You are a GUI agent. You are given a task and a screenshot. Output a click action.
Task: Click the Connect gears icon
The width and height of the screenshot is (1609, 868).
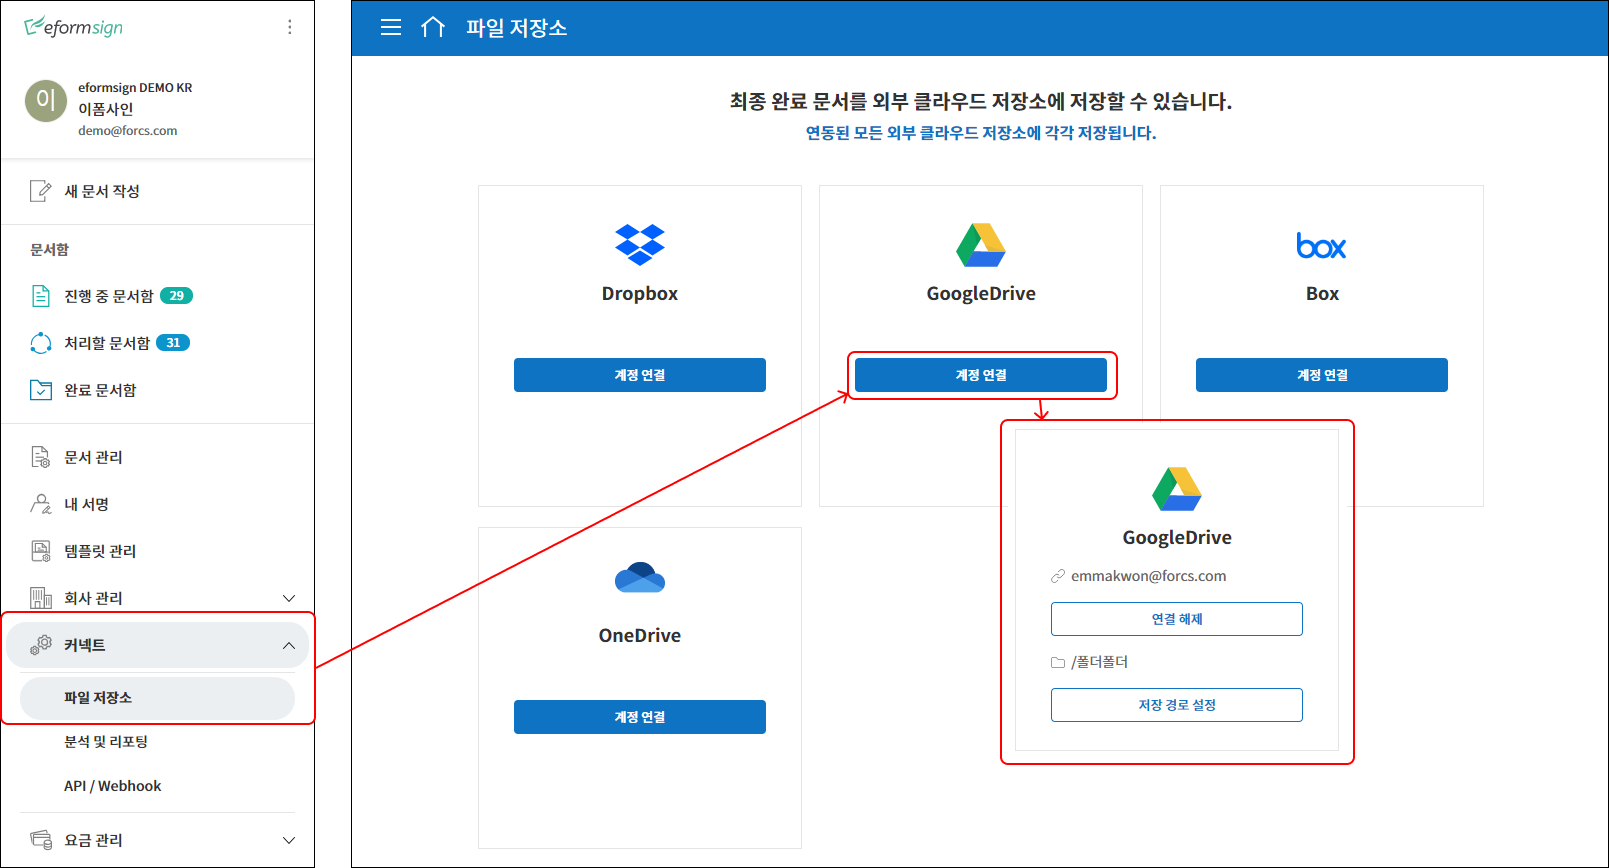click(x=41, y=645)
